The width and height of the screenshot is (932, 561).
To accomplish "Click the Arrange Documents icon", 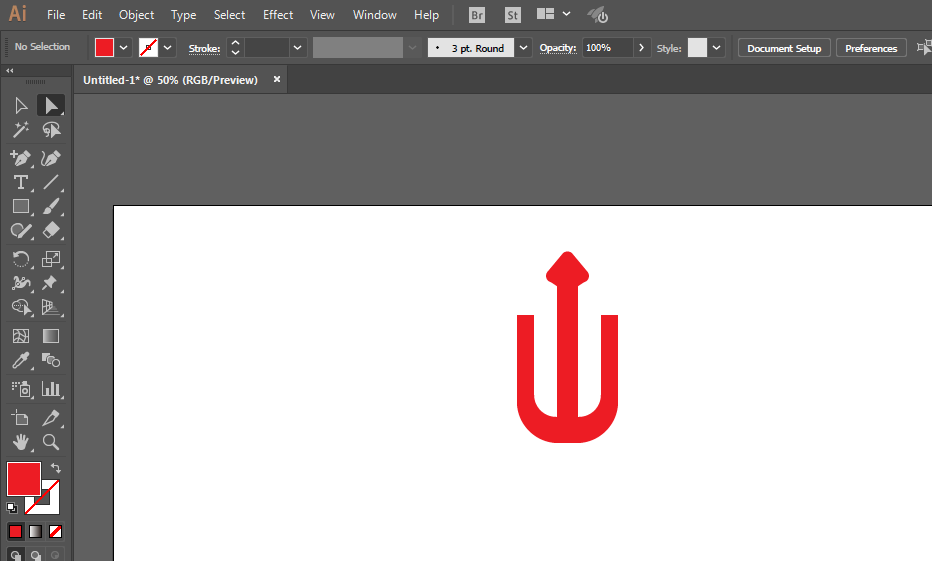I will pyautogui.click(x=545, y=14).
